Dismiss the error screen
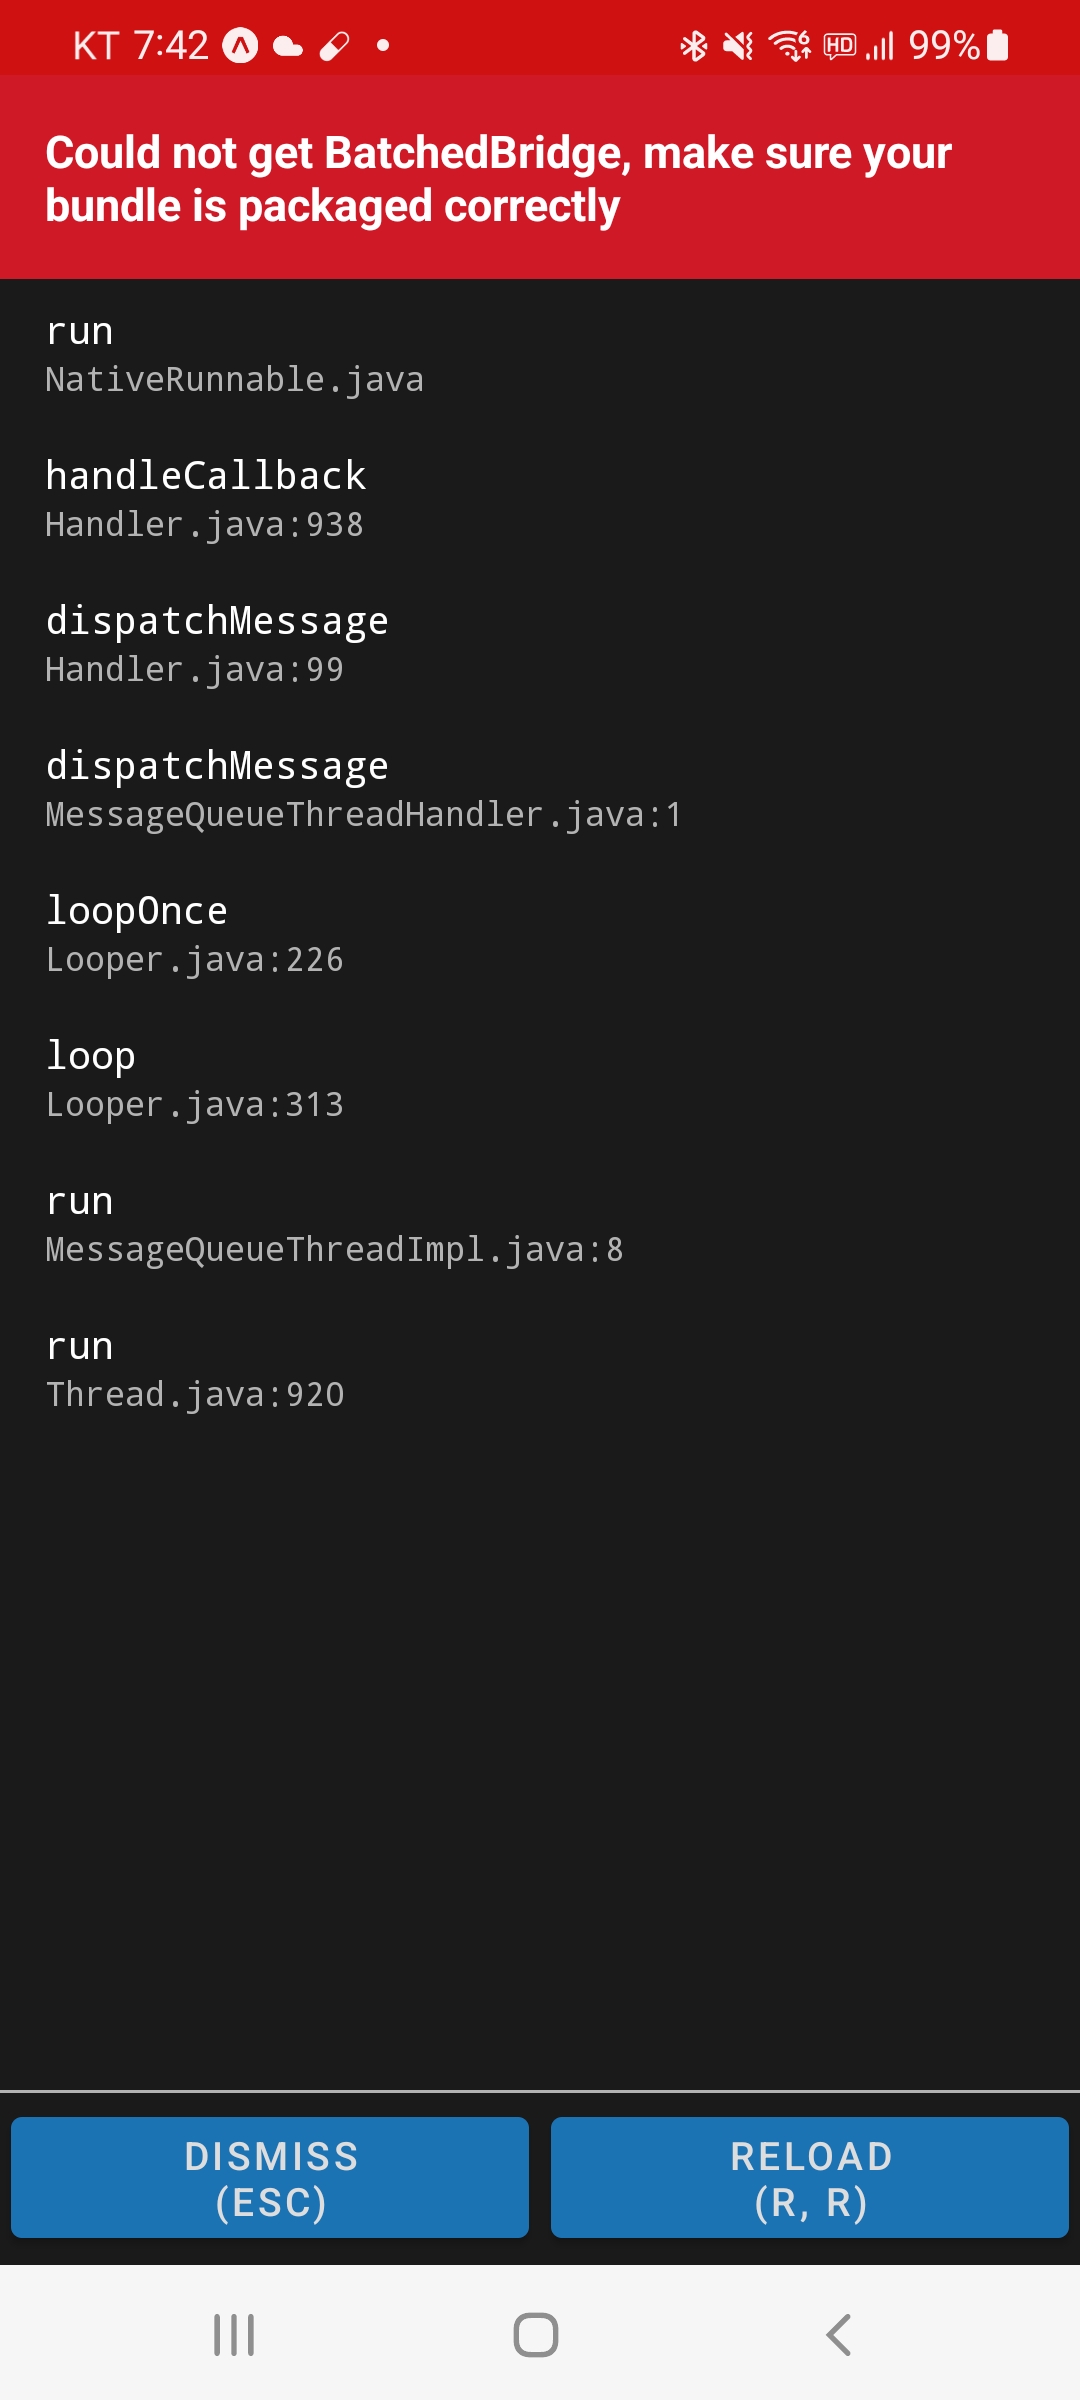The height and width of the screenshot is (2400, 1080). pos(270,2177)
